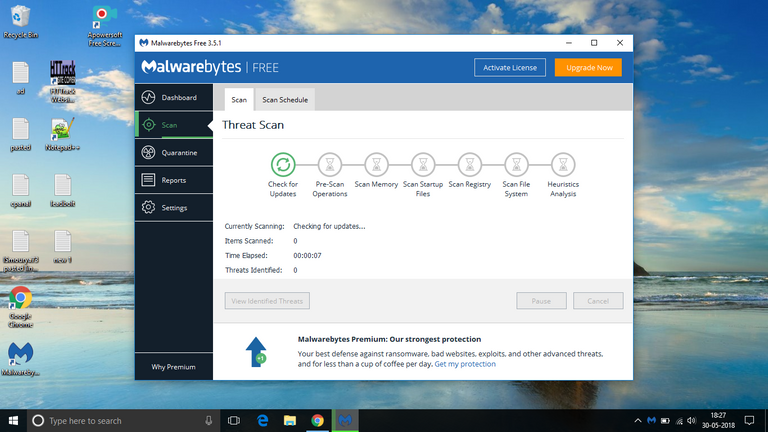Click the Scan target icon in sidebar
This screenshot has height=432, width=768.
click(x=148, y=125)
